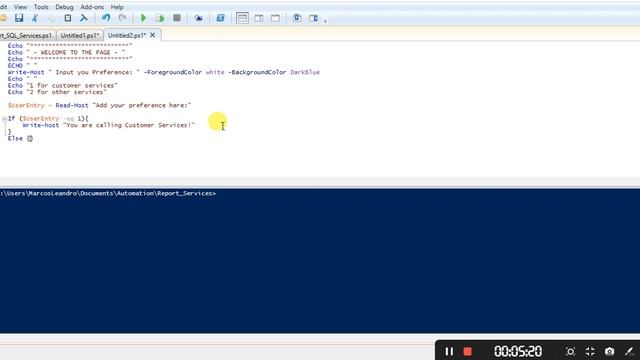
Task: Collapse the If block in editor
Action: tap(4, 119)
